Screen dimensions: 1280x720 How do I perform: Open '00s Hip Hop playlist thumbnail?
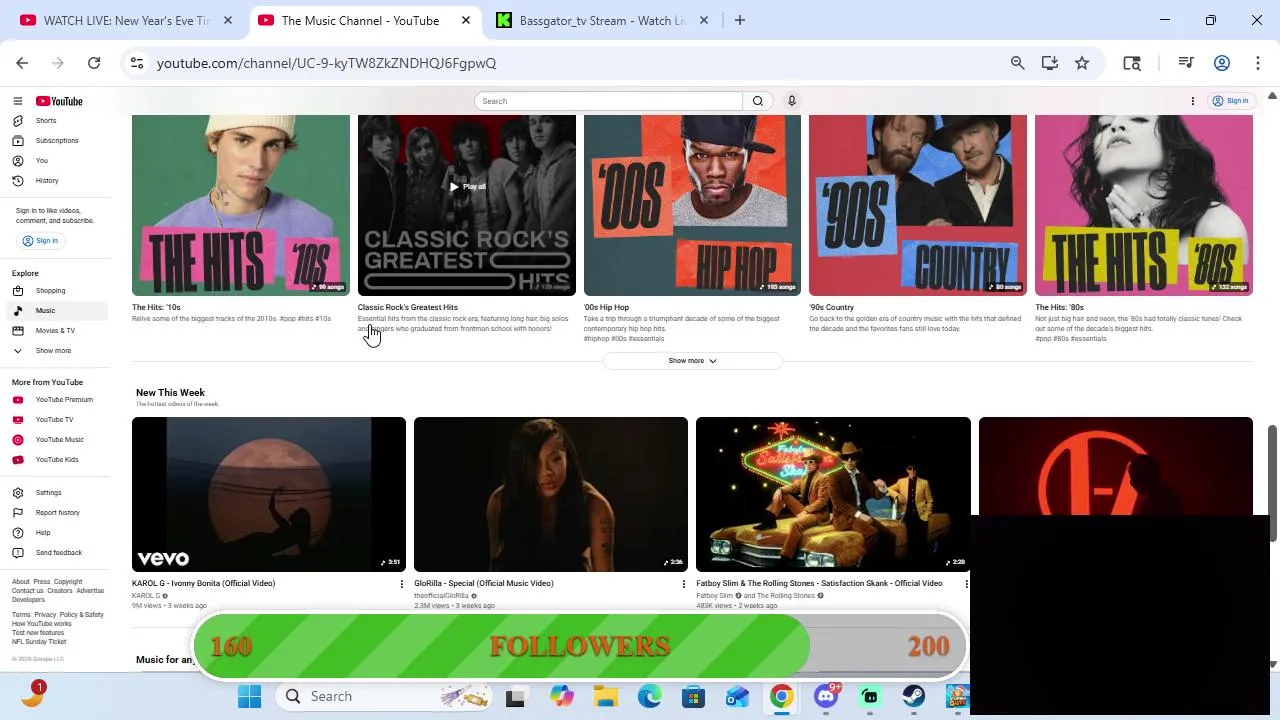(x=692, y=205)
